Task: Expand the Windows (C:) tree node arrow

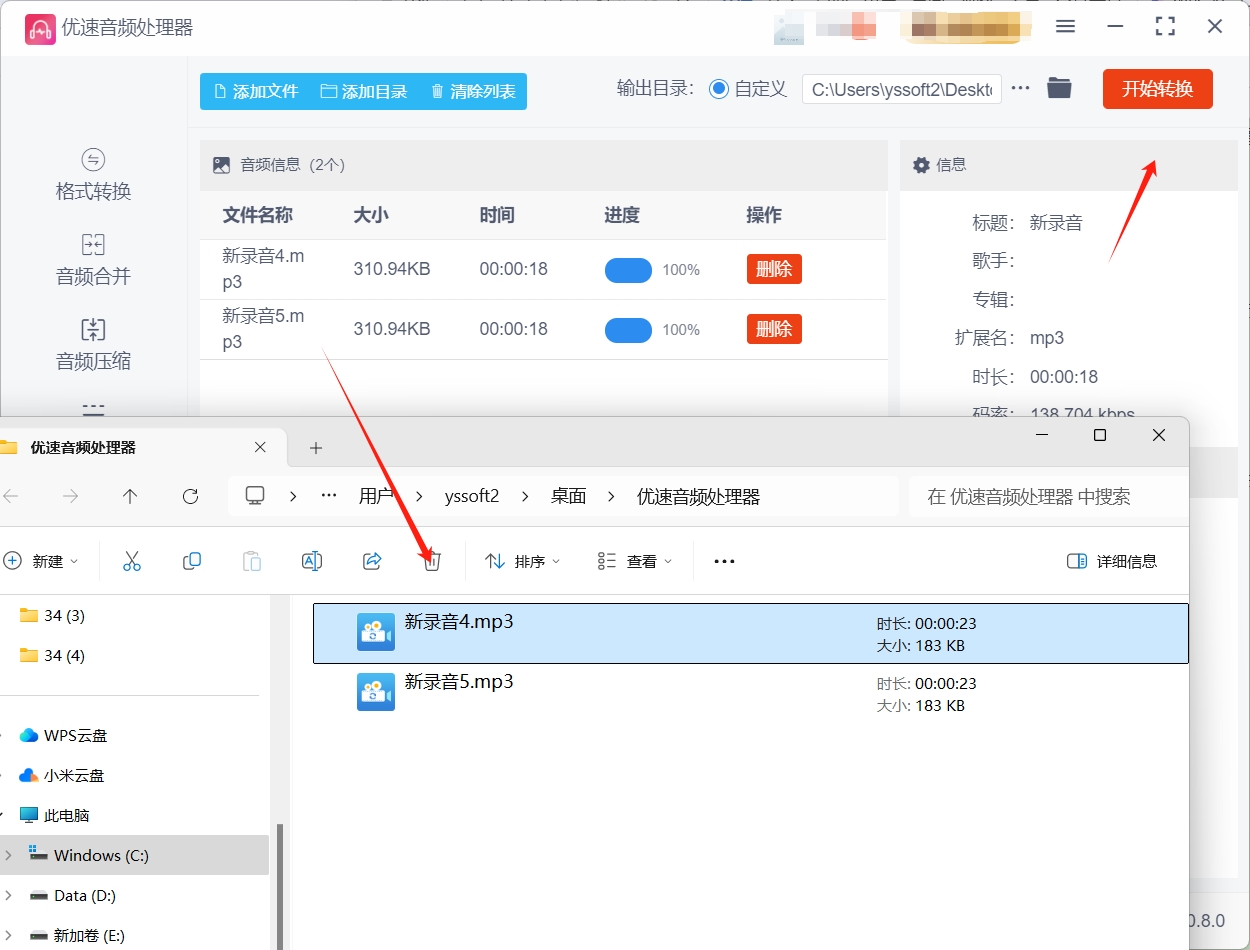Action: (x=9, y=855)
